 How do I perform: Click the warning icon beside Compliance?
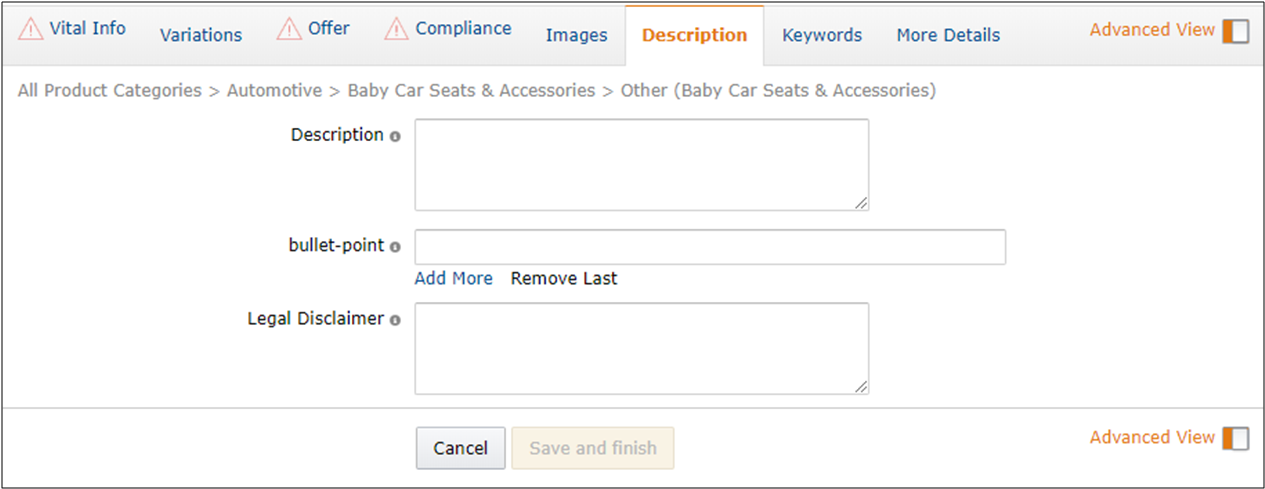click(397, 29)
